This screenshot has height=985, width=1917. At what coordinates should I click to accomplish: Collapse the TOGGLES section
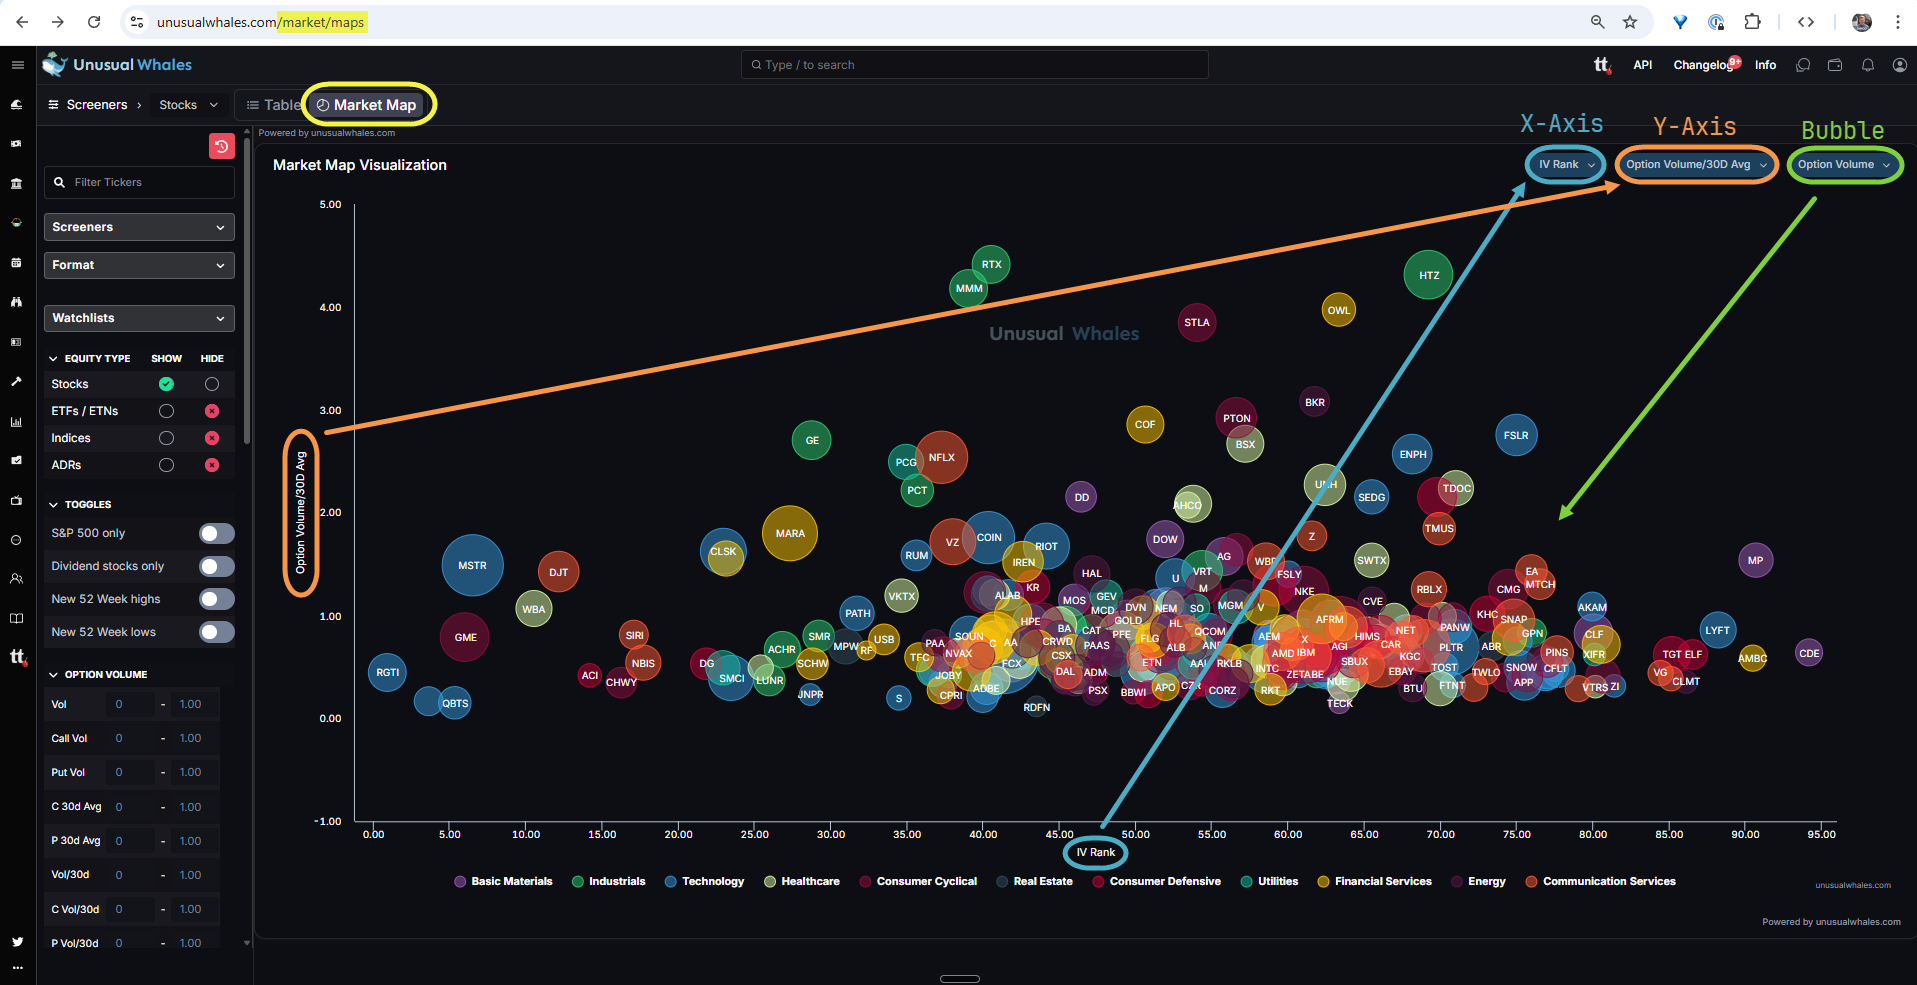[80, 505]
